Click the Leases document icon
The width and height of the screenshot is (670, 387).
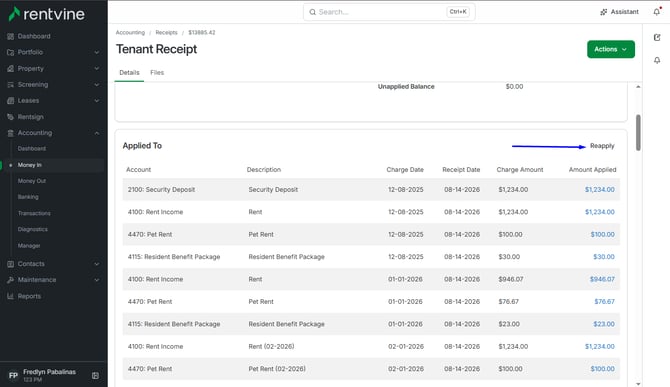coord(11,101)
